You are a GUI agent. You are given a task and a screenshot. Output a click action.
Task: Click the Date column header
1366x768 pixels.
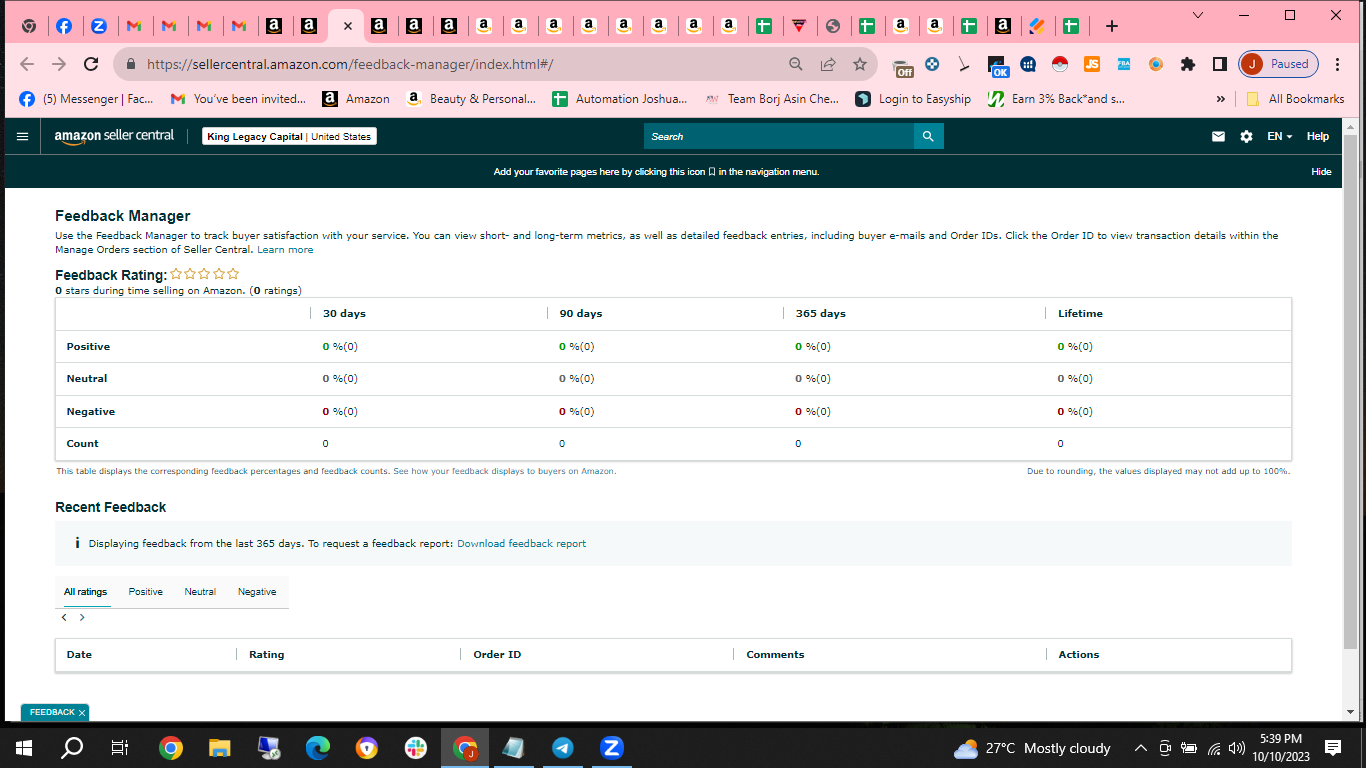tap(79, 655)
